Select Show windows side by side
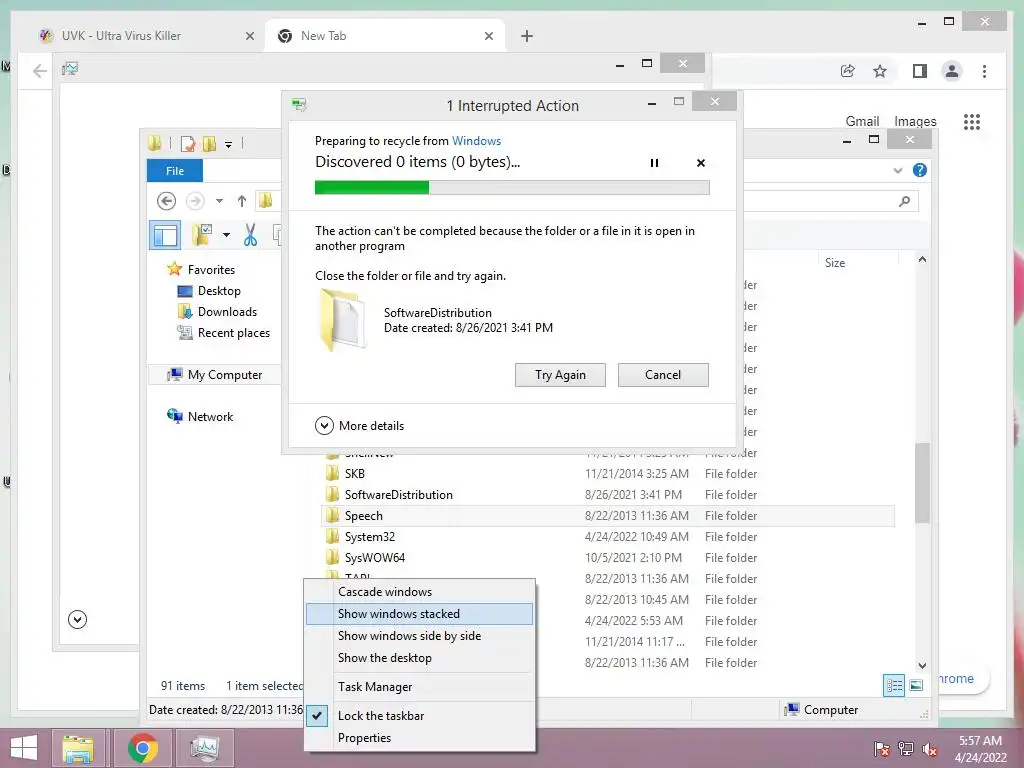 click(419, 636)
